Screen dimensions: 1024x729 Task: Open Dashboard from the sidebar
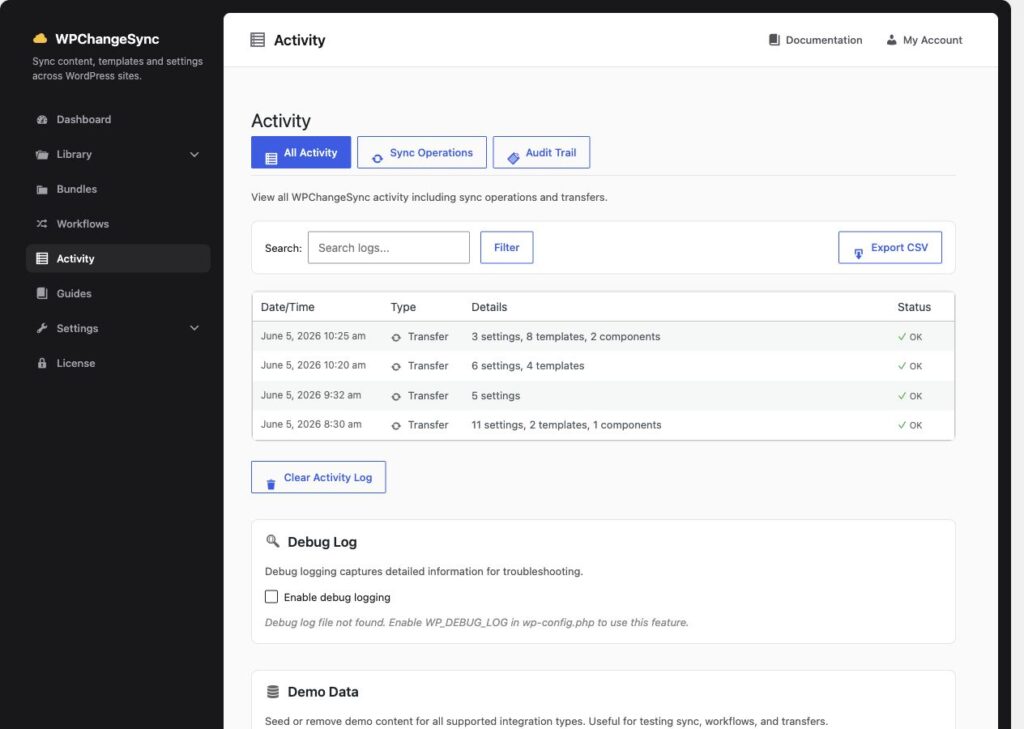pos(118,120)
